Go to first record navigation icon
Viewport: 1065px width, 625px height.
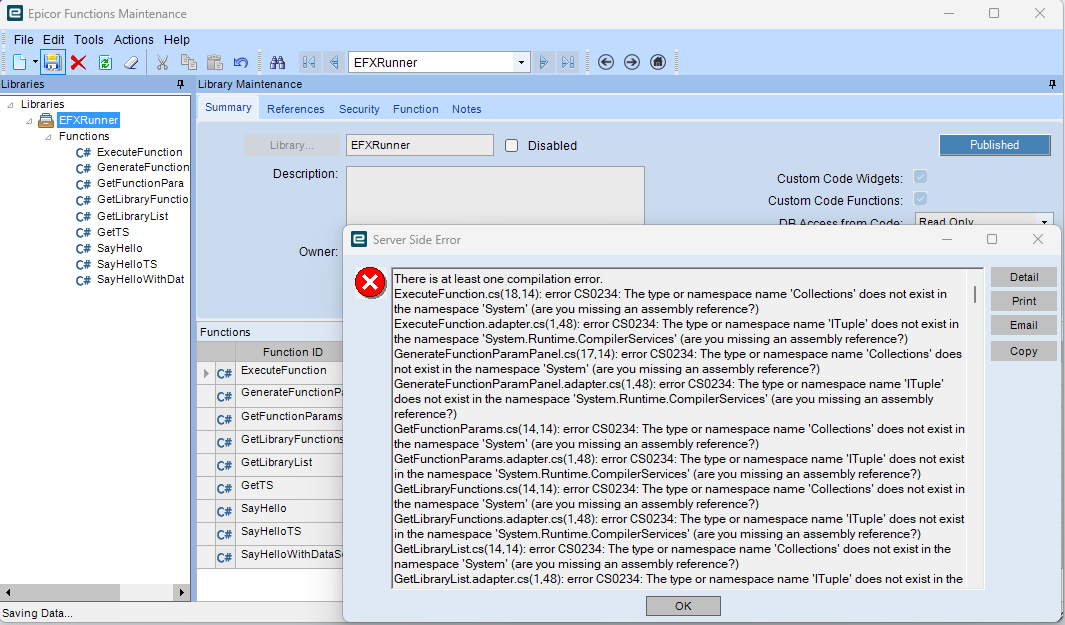(x=308, y=62)
